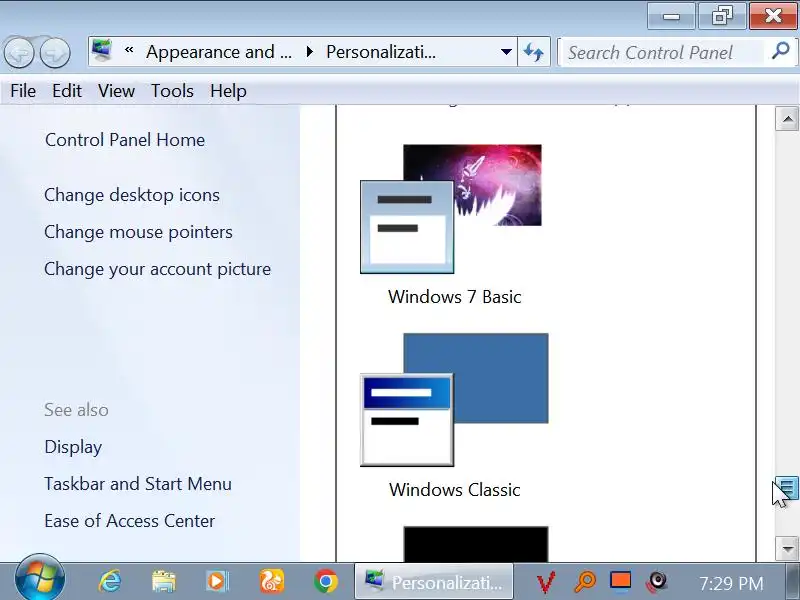The width and height of the screenshot is (800, 600).
Task: Click the orange magnifier tray icon
Action: coord(585,582)
